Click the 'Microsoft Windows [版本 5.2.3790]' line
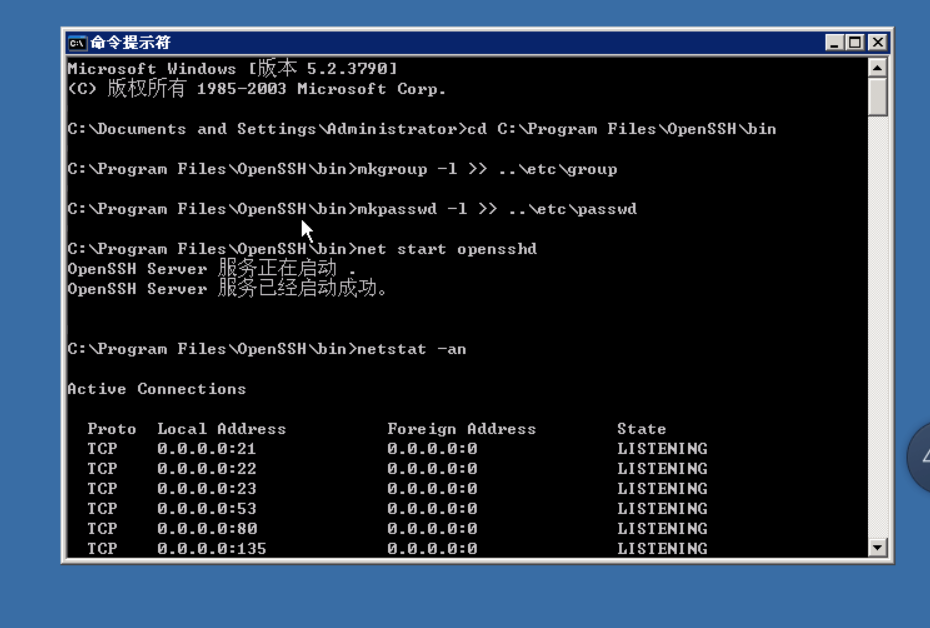Viewport: 930px width, 628px height. 232,68
